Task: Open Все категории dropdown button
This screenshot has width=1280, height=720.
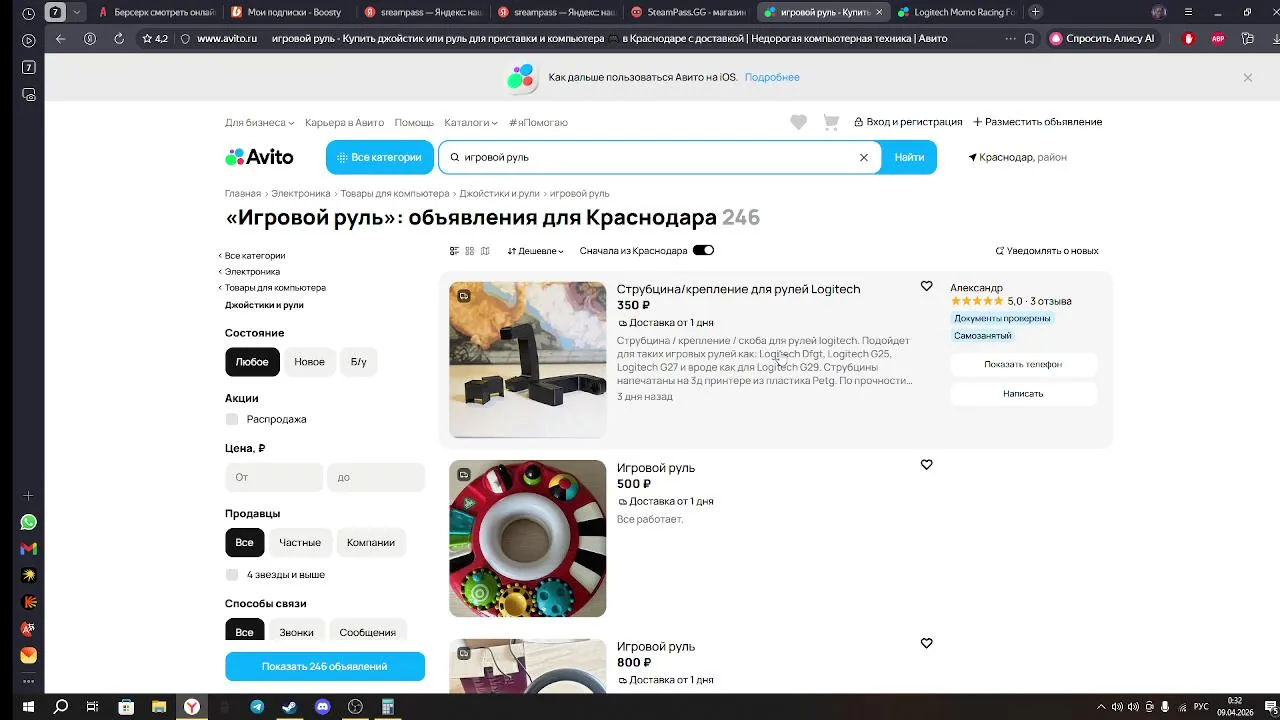Action: [380, 157]
